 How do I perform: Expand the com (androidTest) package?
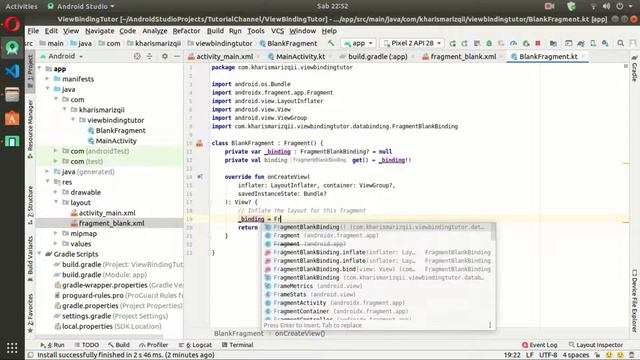click(56, 151)
